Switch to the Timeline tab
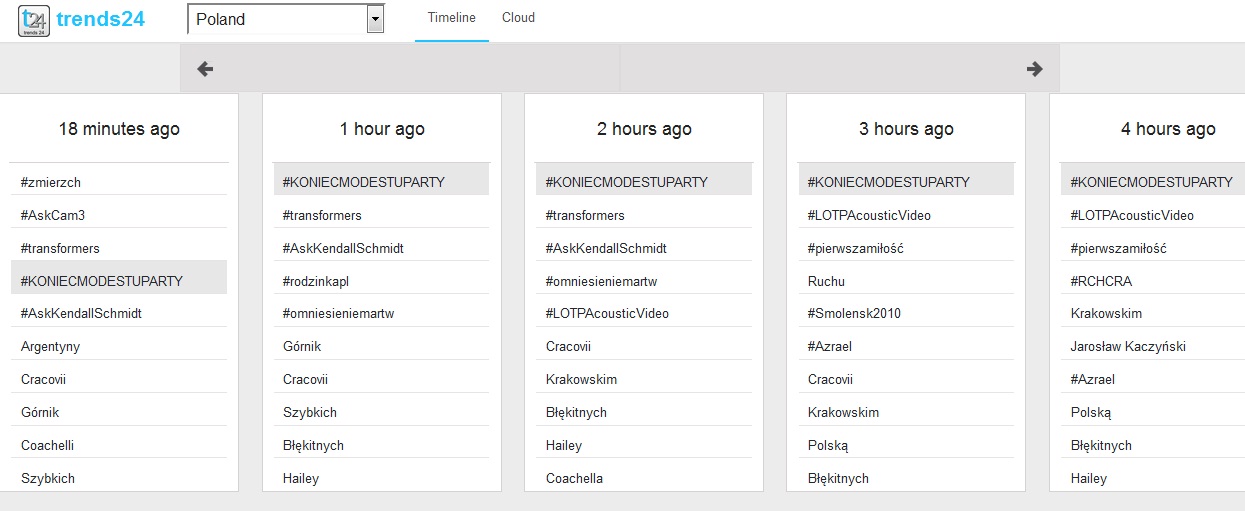 (451, 18)
